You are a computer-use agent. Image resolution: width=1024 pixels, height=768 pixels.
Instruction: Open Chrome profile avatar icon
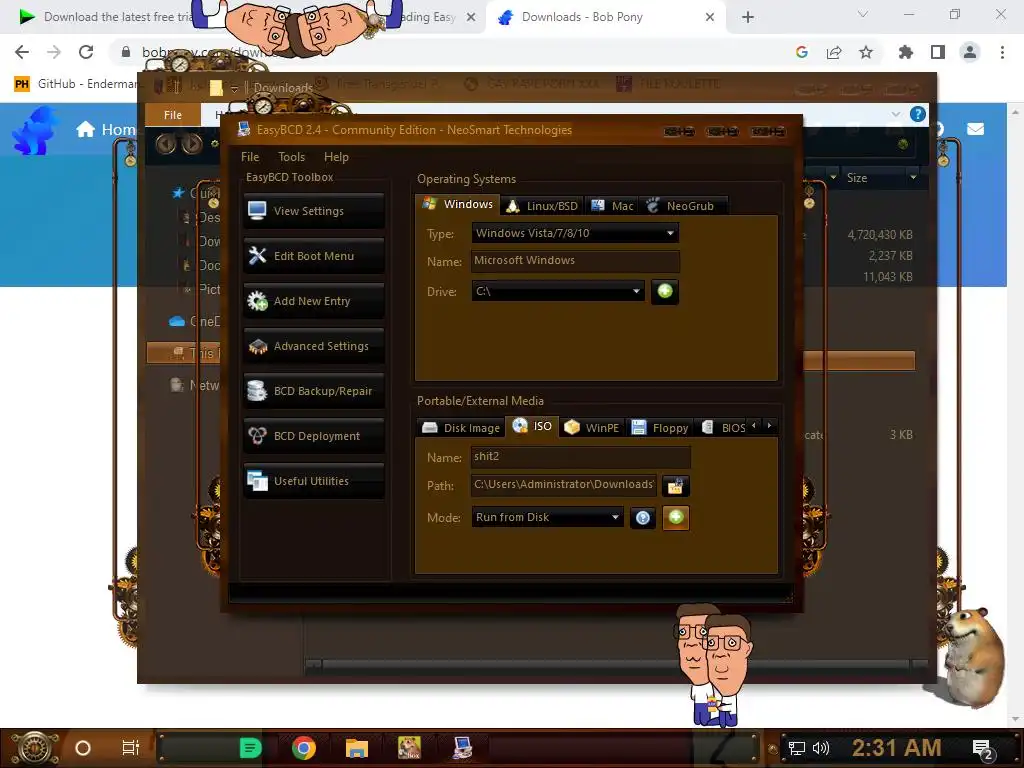(970, 52)
